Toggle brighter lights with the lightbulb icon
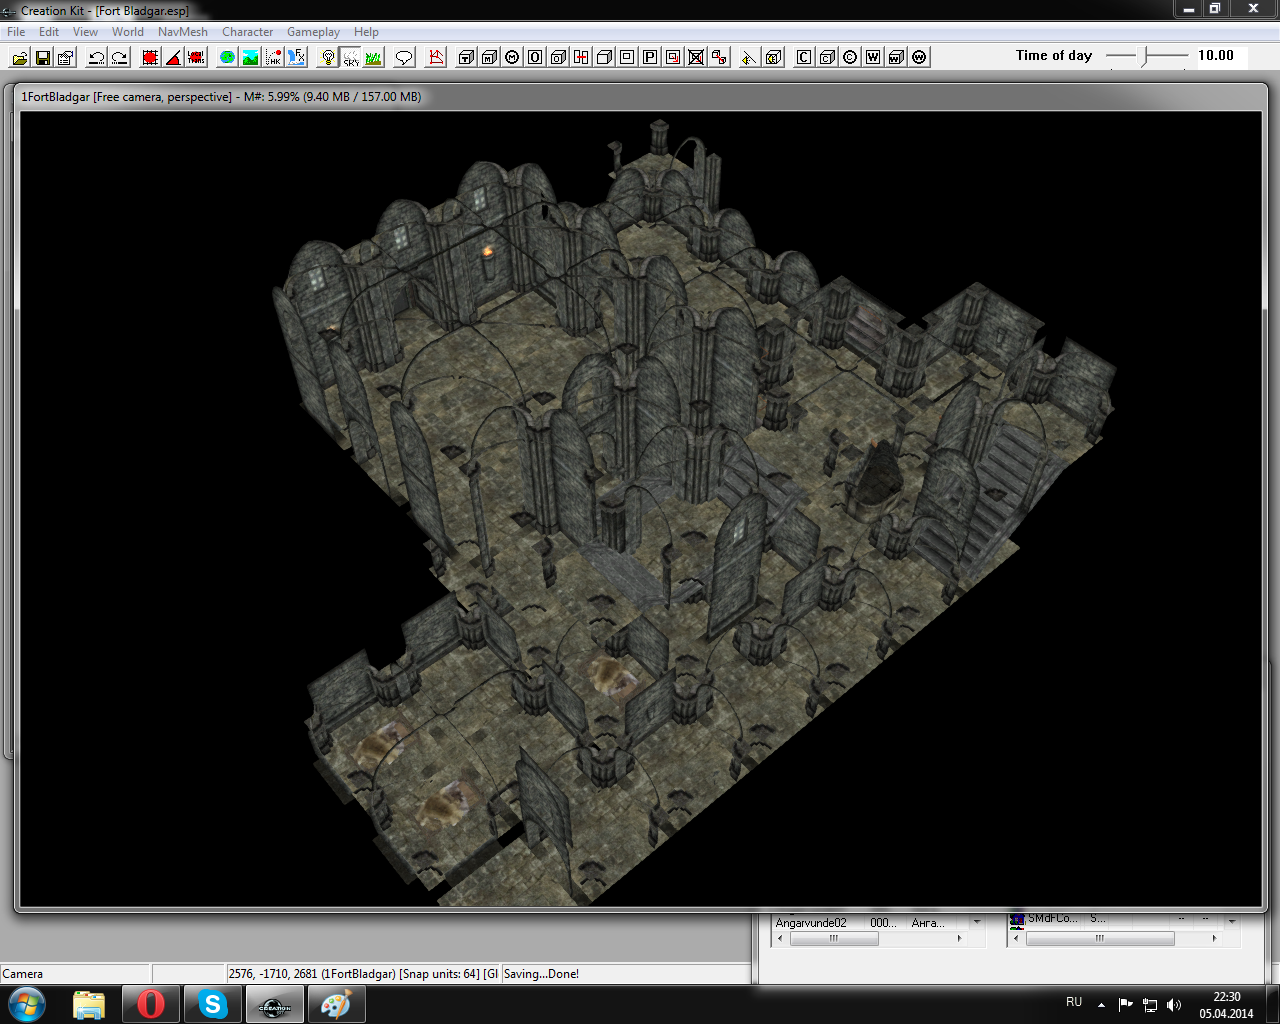 tap(328, 58)
